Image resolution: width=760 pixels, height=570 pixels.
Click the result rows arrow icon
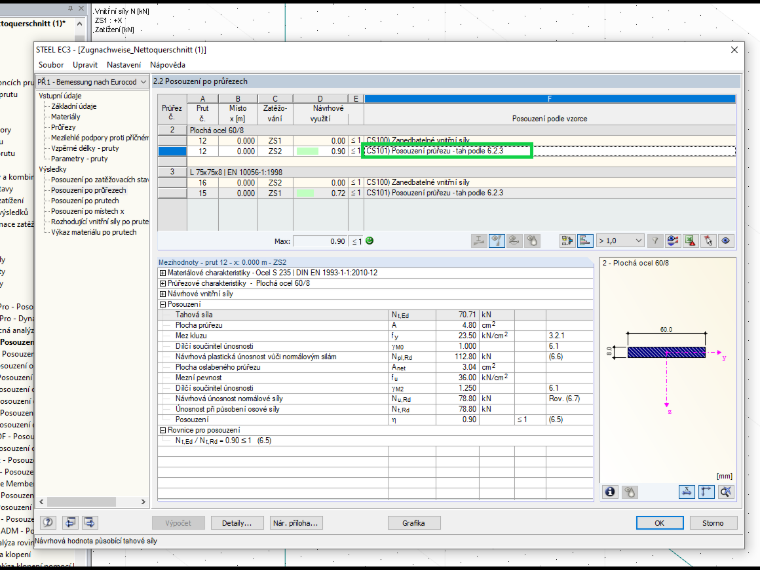pyautogui.click(x=567, y=240)
